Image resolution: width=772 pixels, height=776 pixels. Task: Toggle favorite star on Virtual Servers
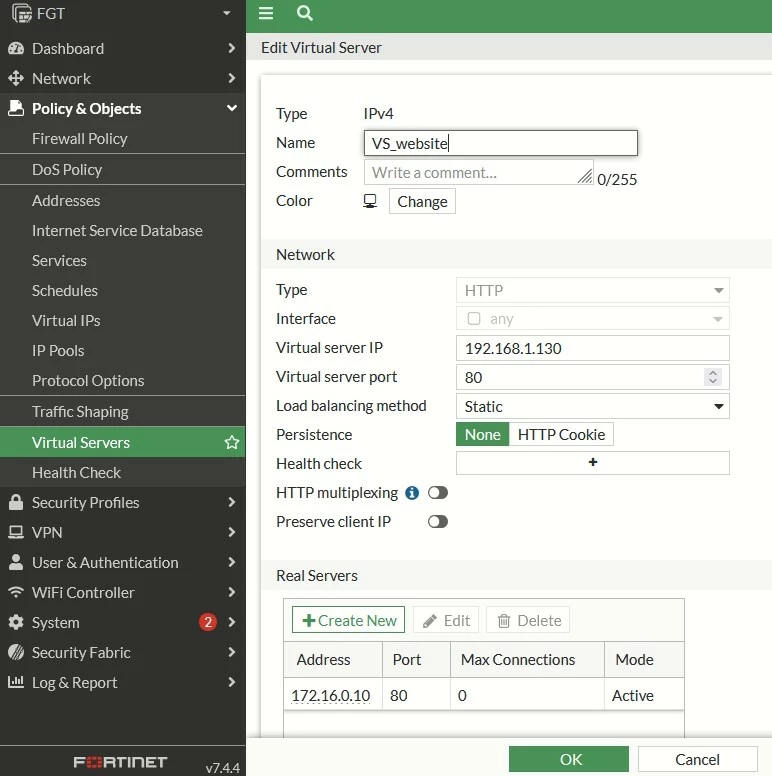click(x=232, y=442)
